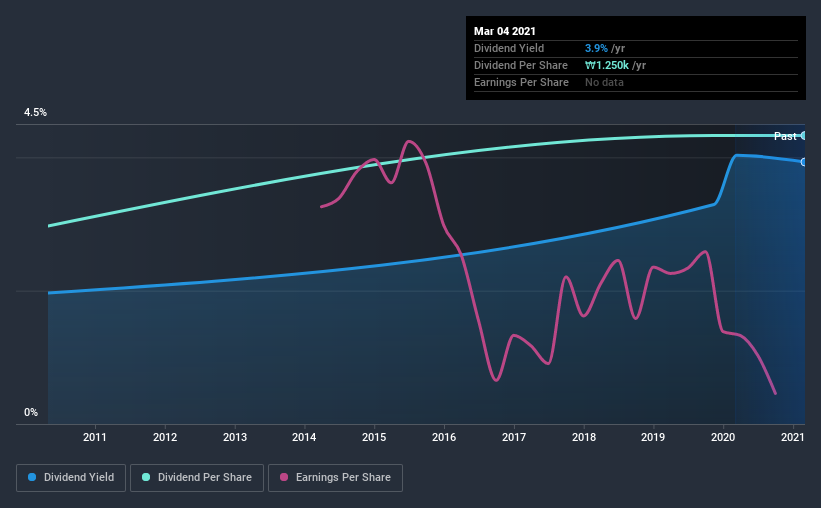Click the ₩1.250k Dividend Per Share value
Image resolution: width=821 pixels, height=508 pixels.
(607, 65)
